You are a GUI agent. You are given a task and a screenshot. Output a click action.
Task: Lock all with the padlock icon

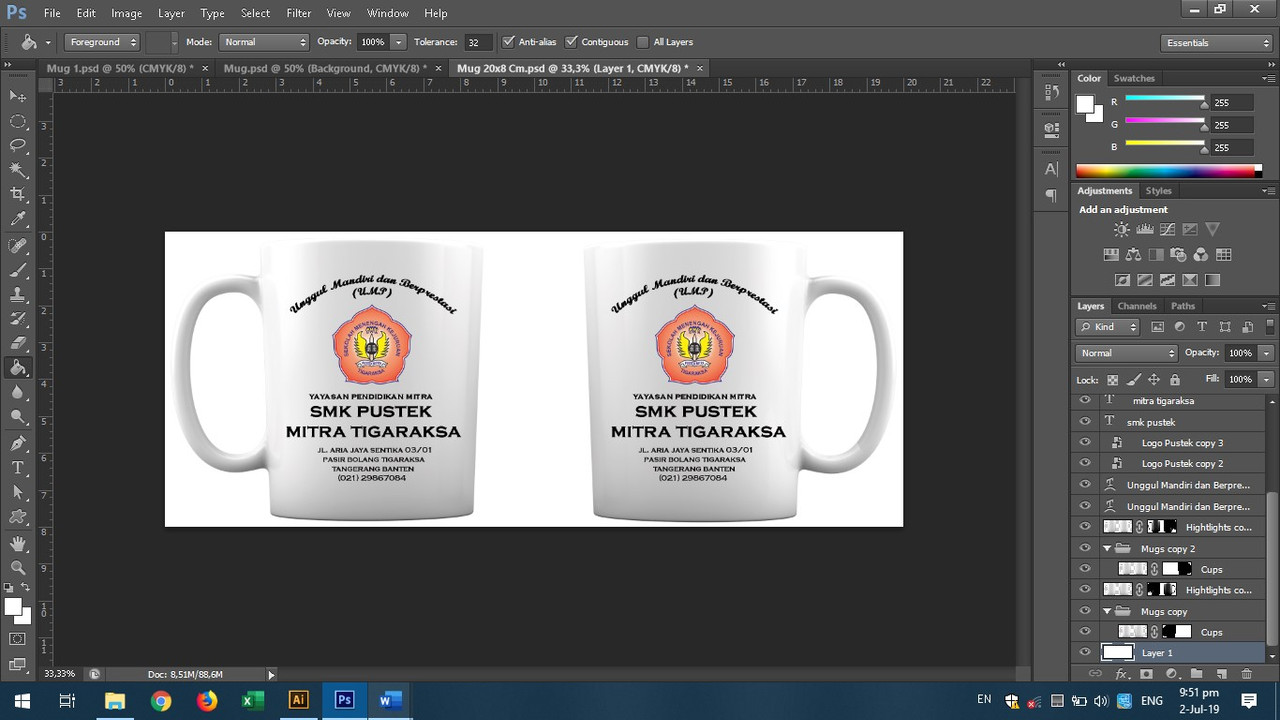tap(1175, 380)
